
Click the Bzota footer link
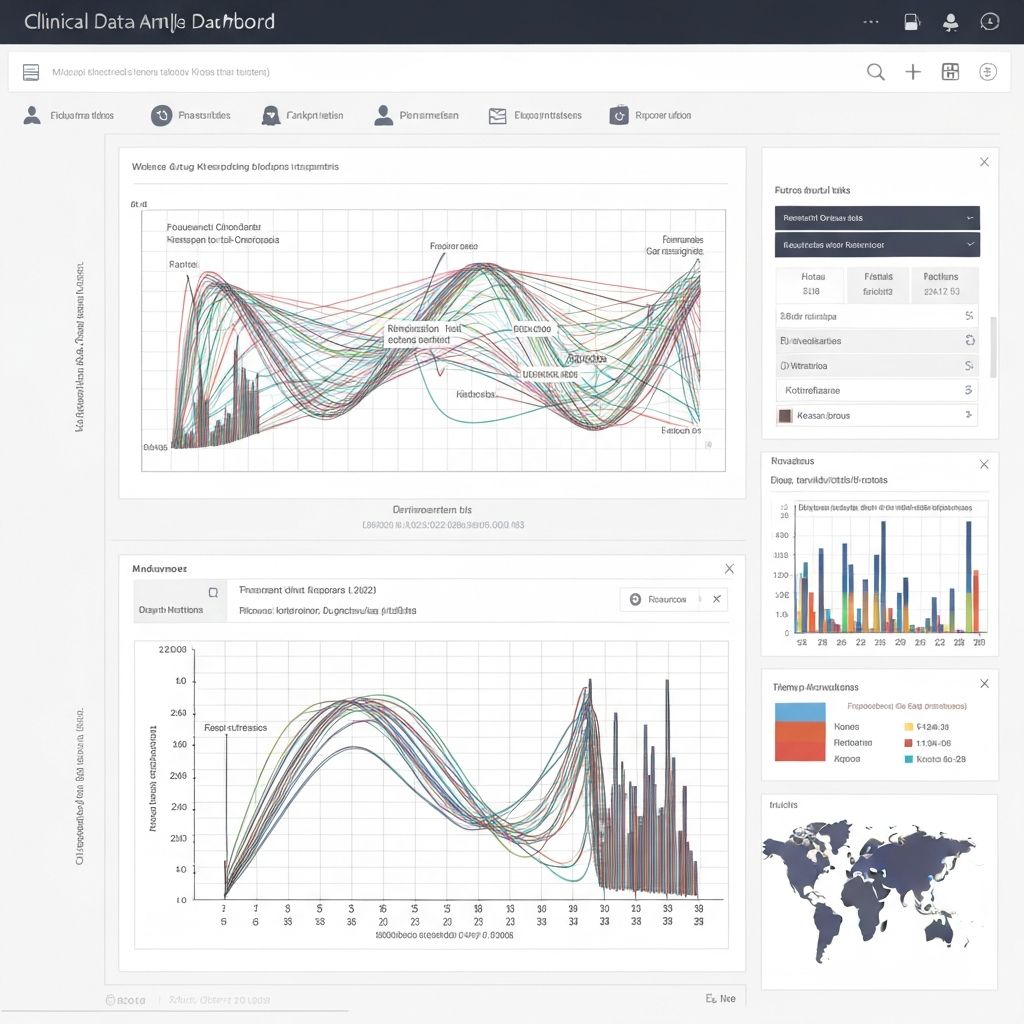(125, 1000)
